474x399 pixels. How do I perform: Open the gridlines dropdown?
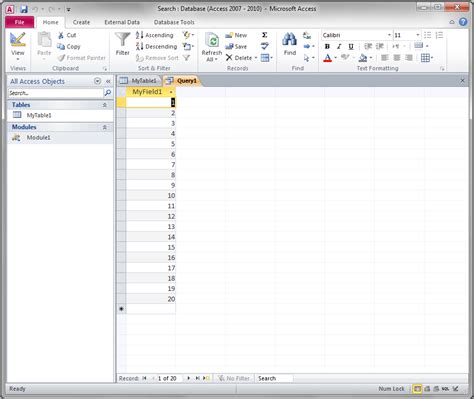coord(427,58)
